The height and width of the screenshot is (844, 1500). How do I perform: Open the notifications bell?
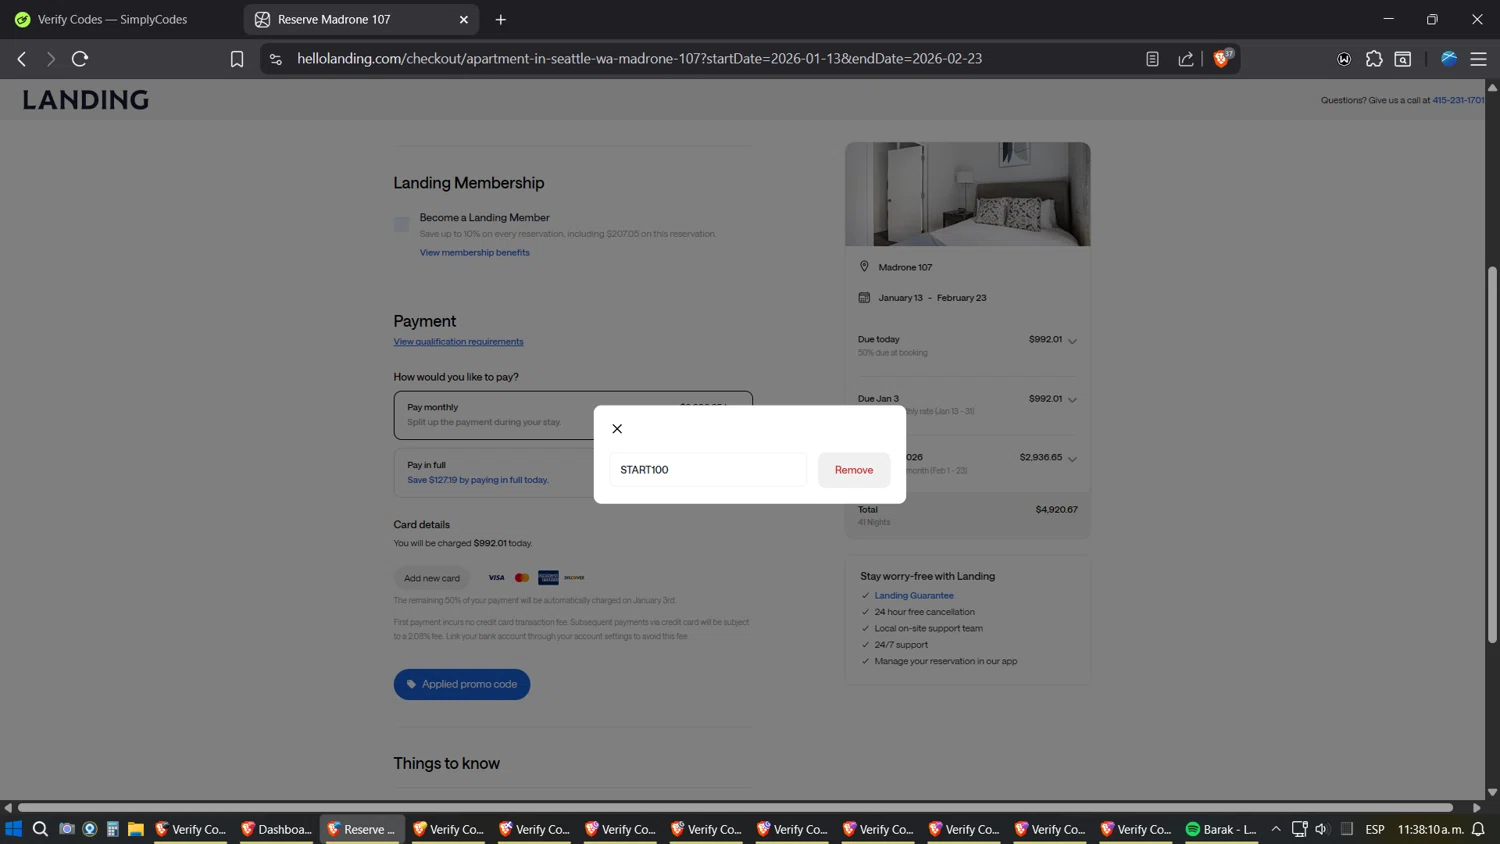pyautogui.click(x=1478, y=829)
